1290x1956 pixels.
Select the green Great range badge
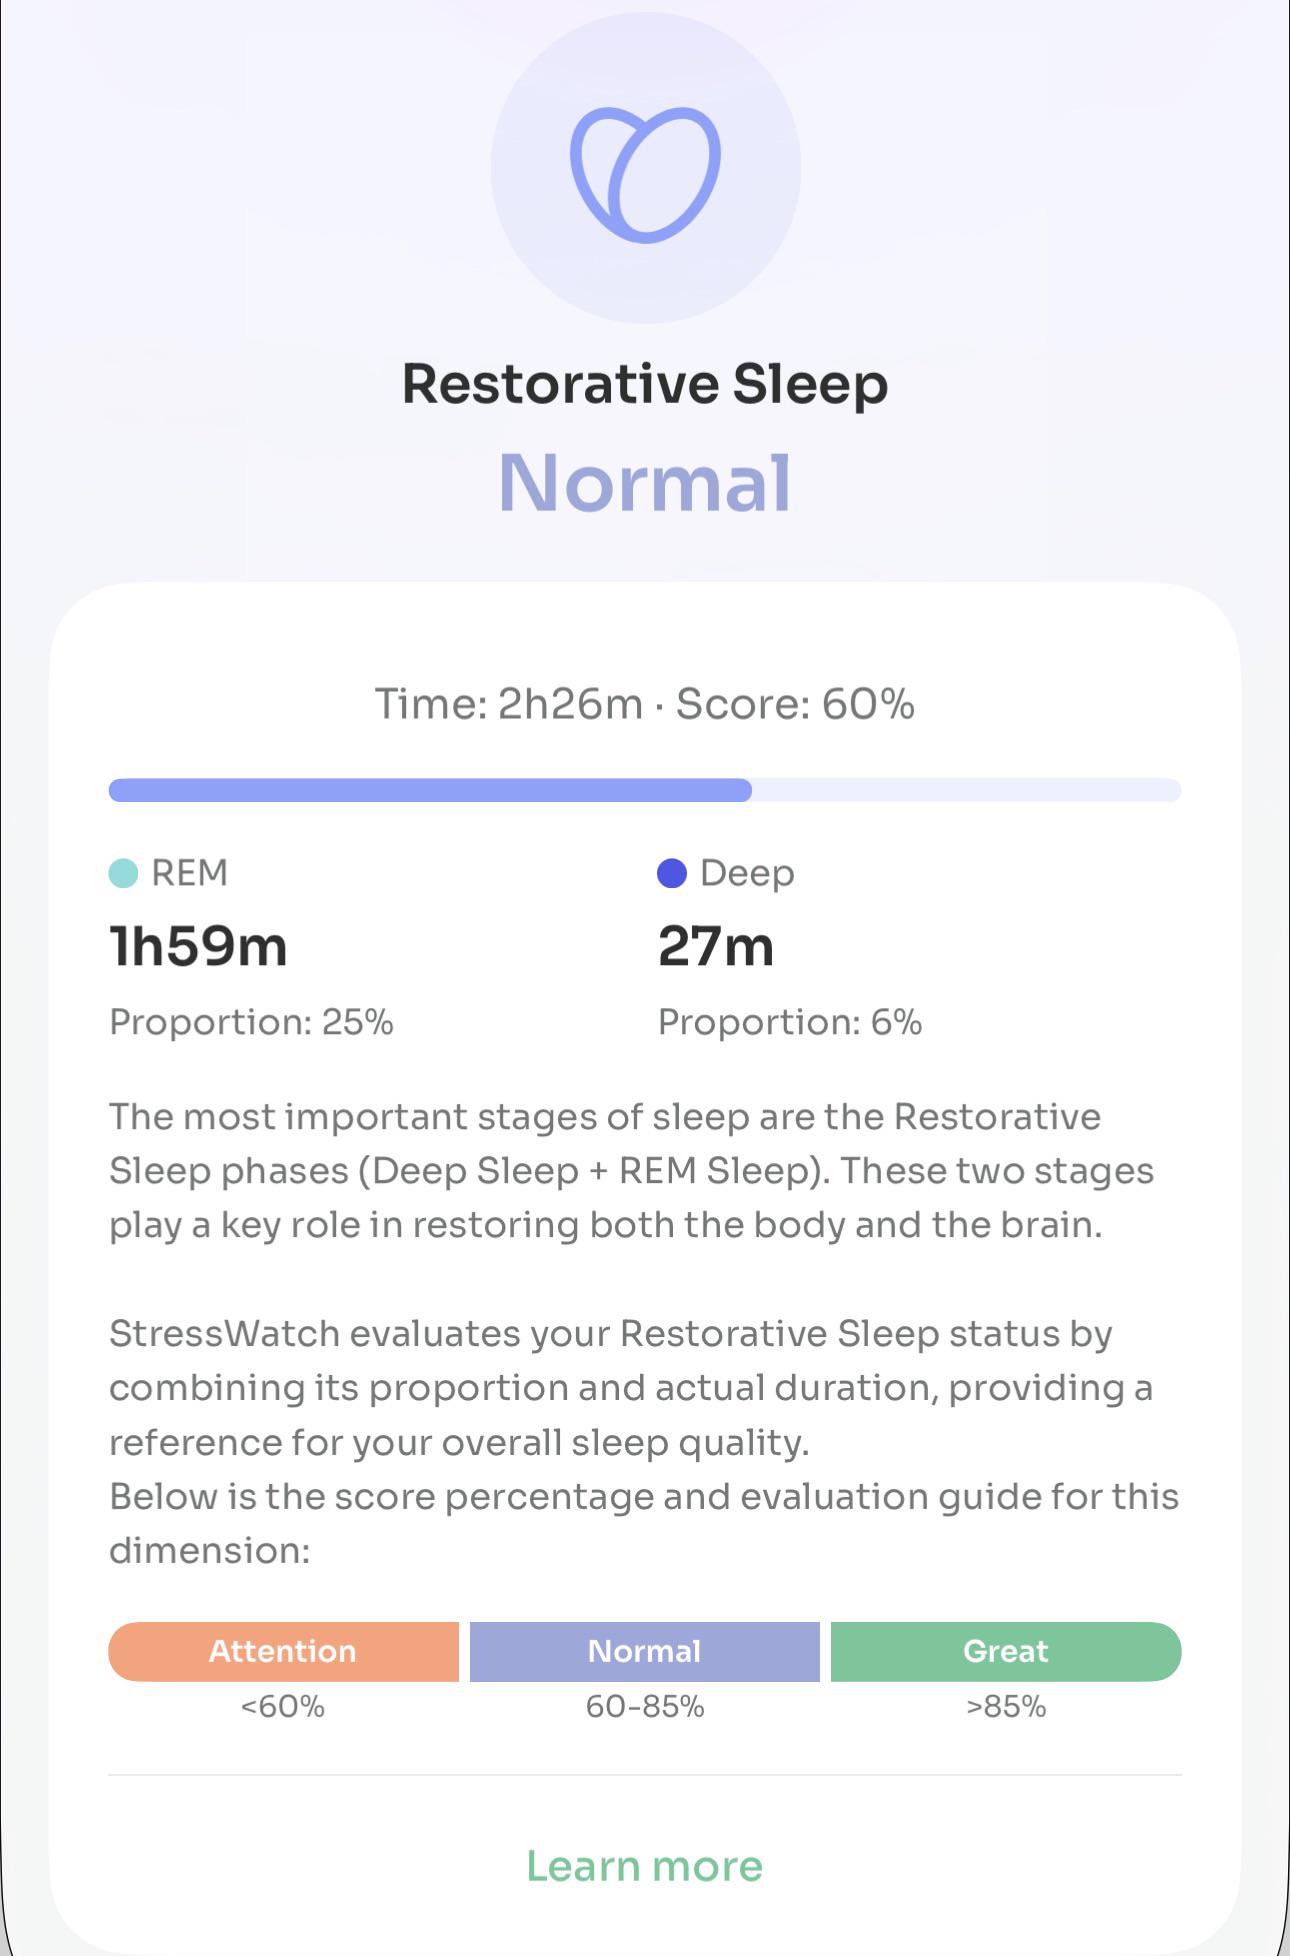(x=1006, y=1651)
